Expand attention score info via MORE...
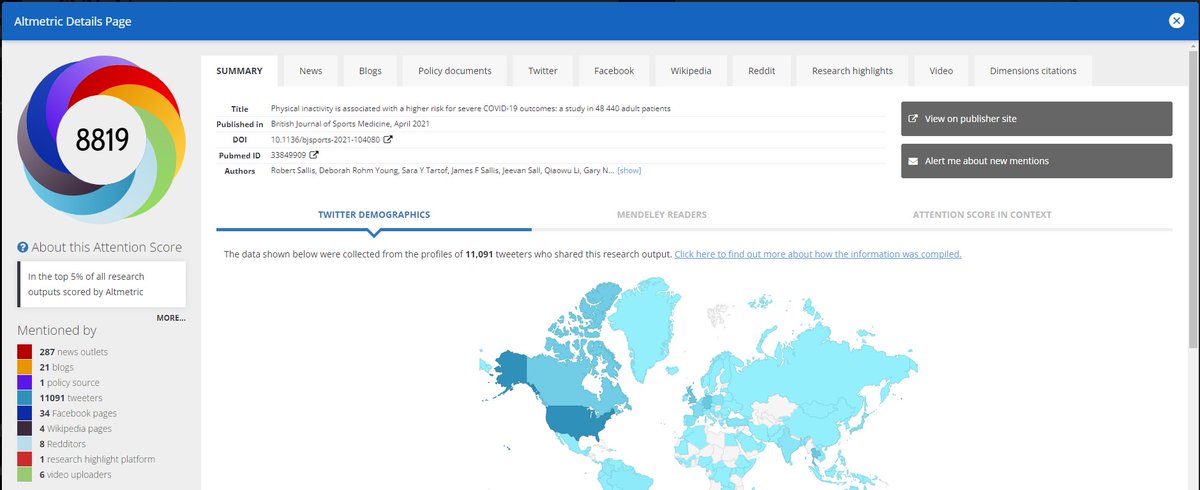This screenshot has width=1200, height=490. (171, 318)
